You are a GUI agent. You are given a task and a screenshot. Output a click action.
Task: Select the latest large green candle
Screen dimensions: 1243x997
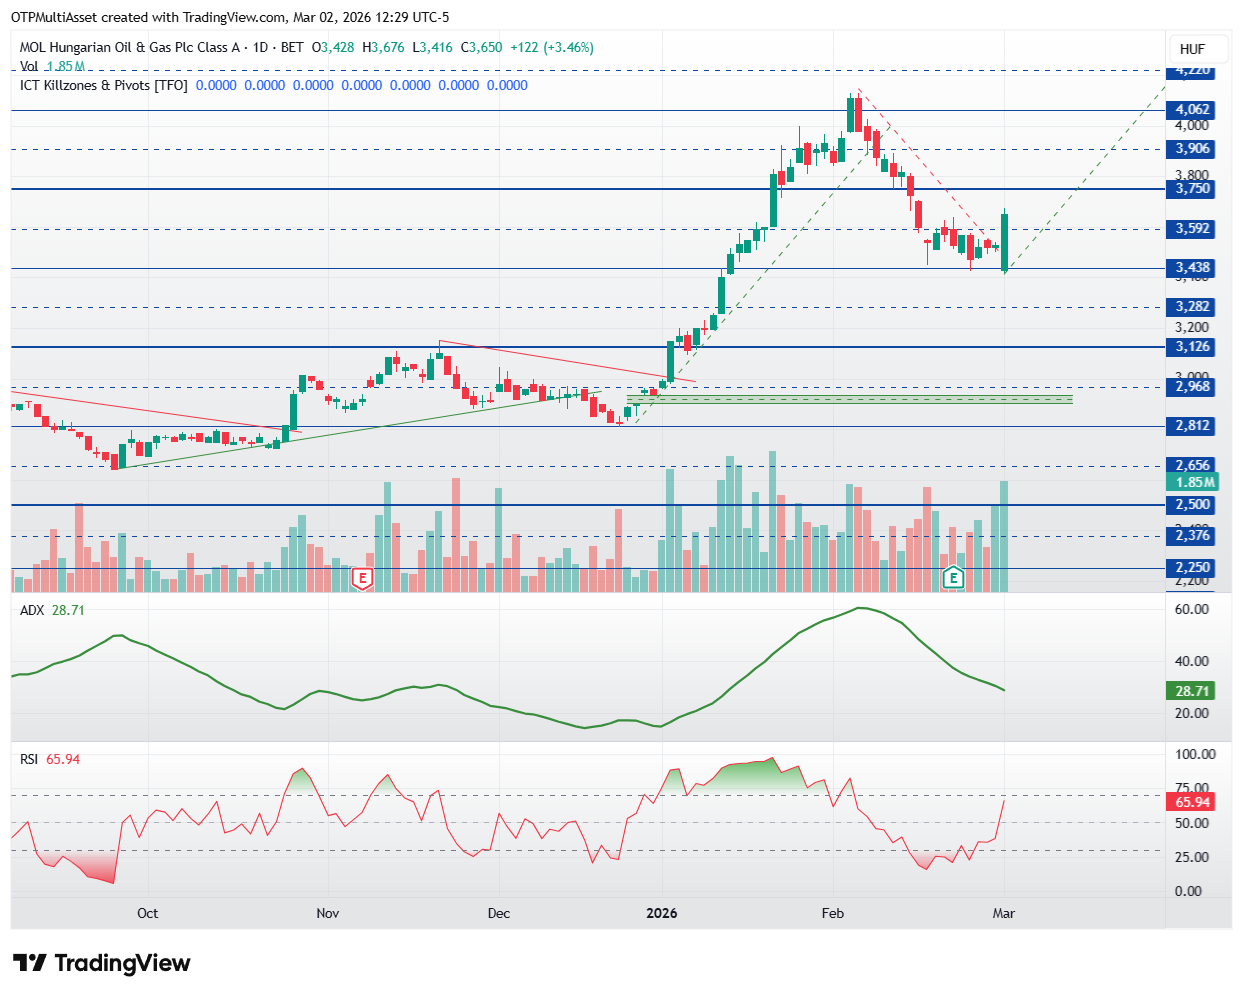(x=1004, y=241)
